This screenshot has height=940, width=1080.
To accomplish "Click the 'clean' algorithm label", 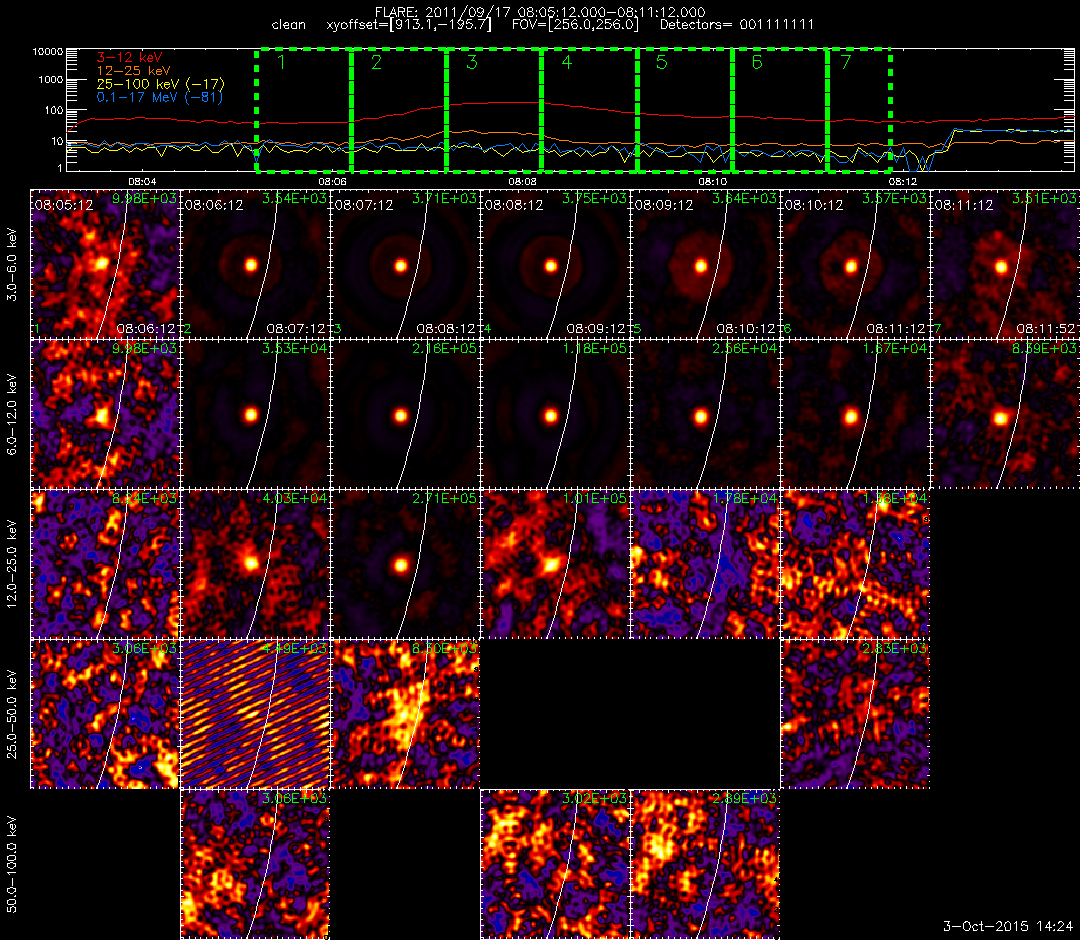I will (289, 25).
